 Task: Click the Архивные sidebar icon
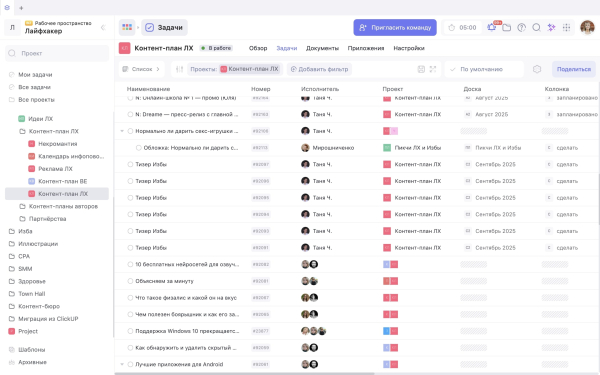point(11,362)
